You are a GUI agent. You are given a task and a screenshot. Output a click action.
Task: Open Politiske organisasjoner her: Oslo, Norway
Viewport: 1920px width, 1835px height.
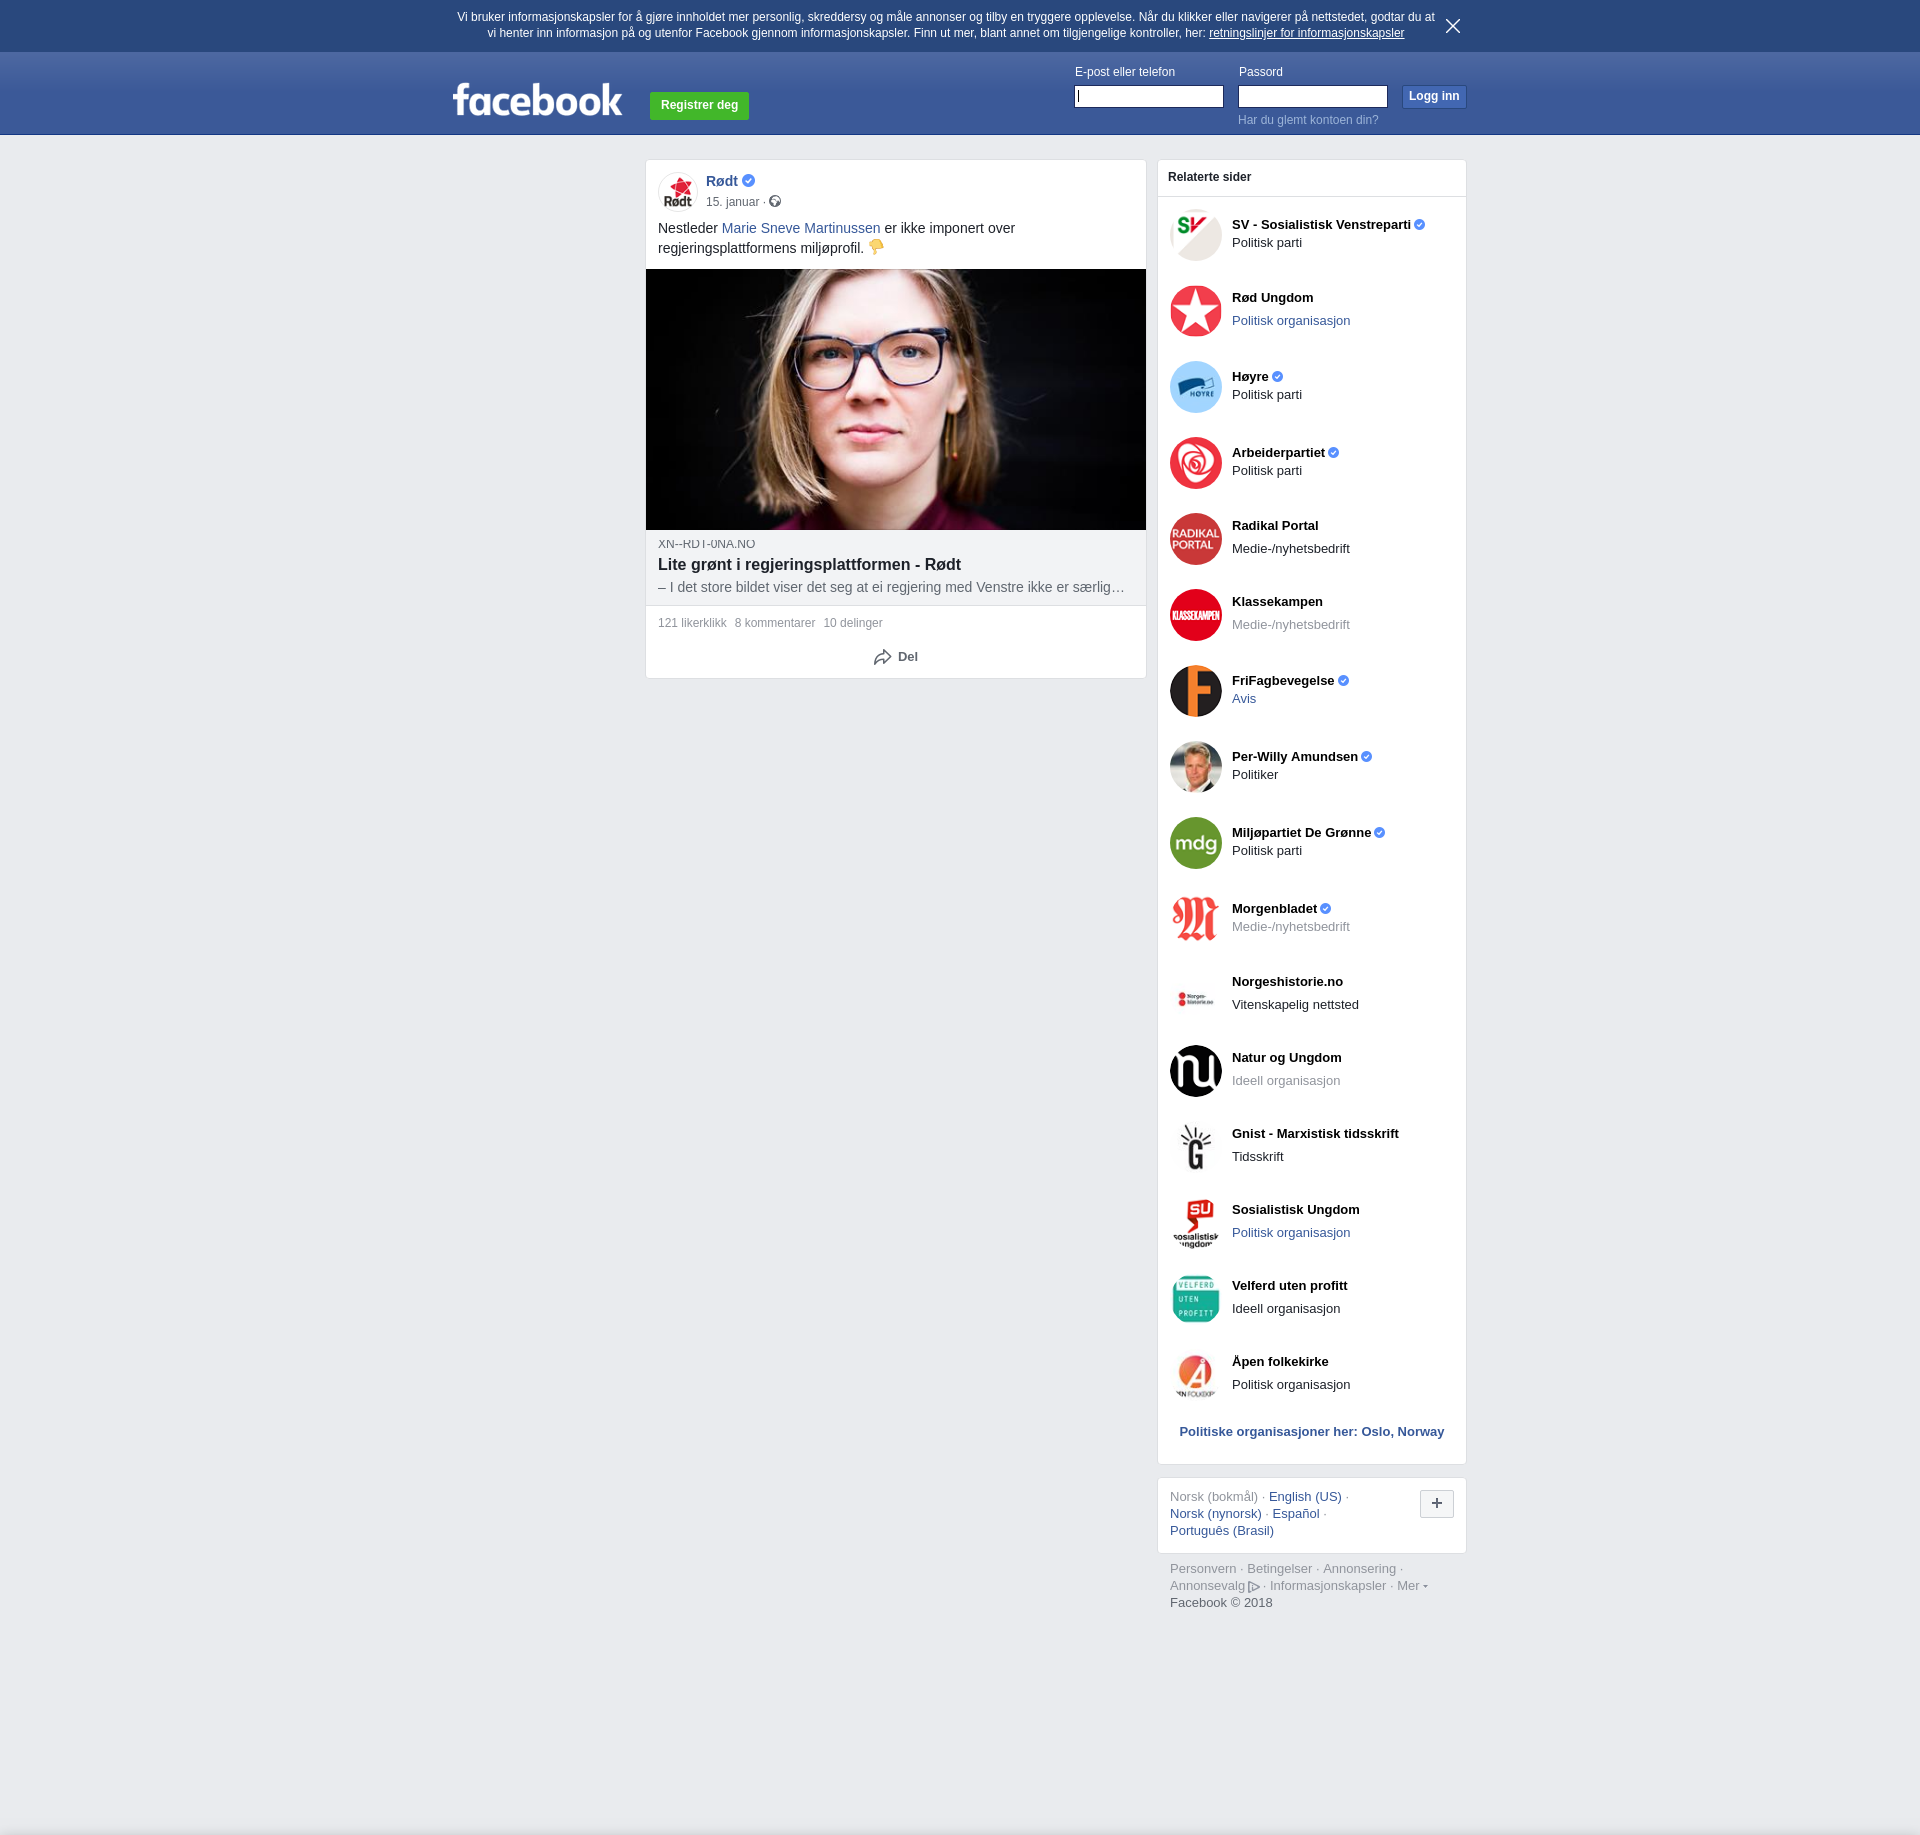(1312, 1432)
